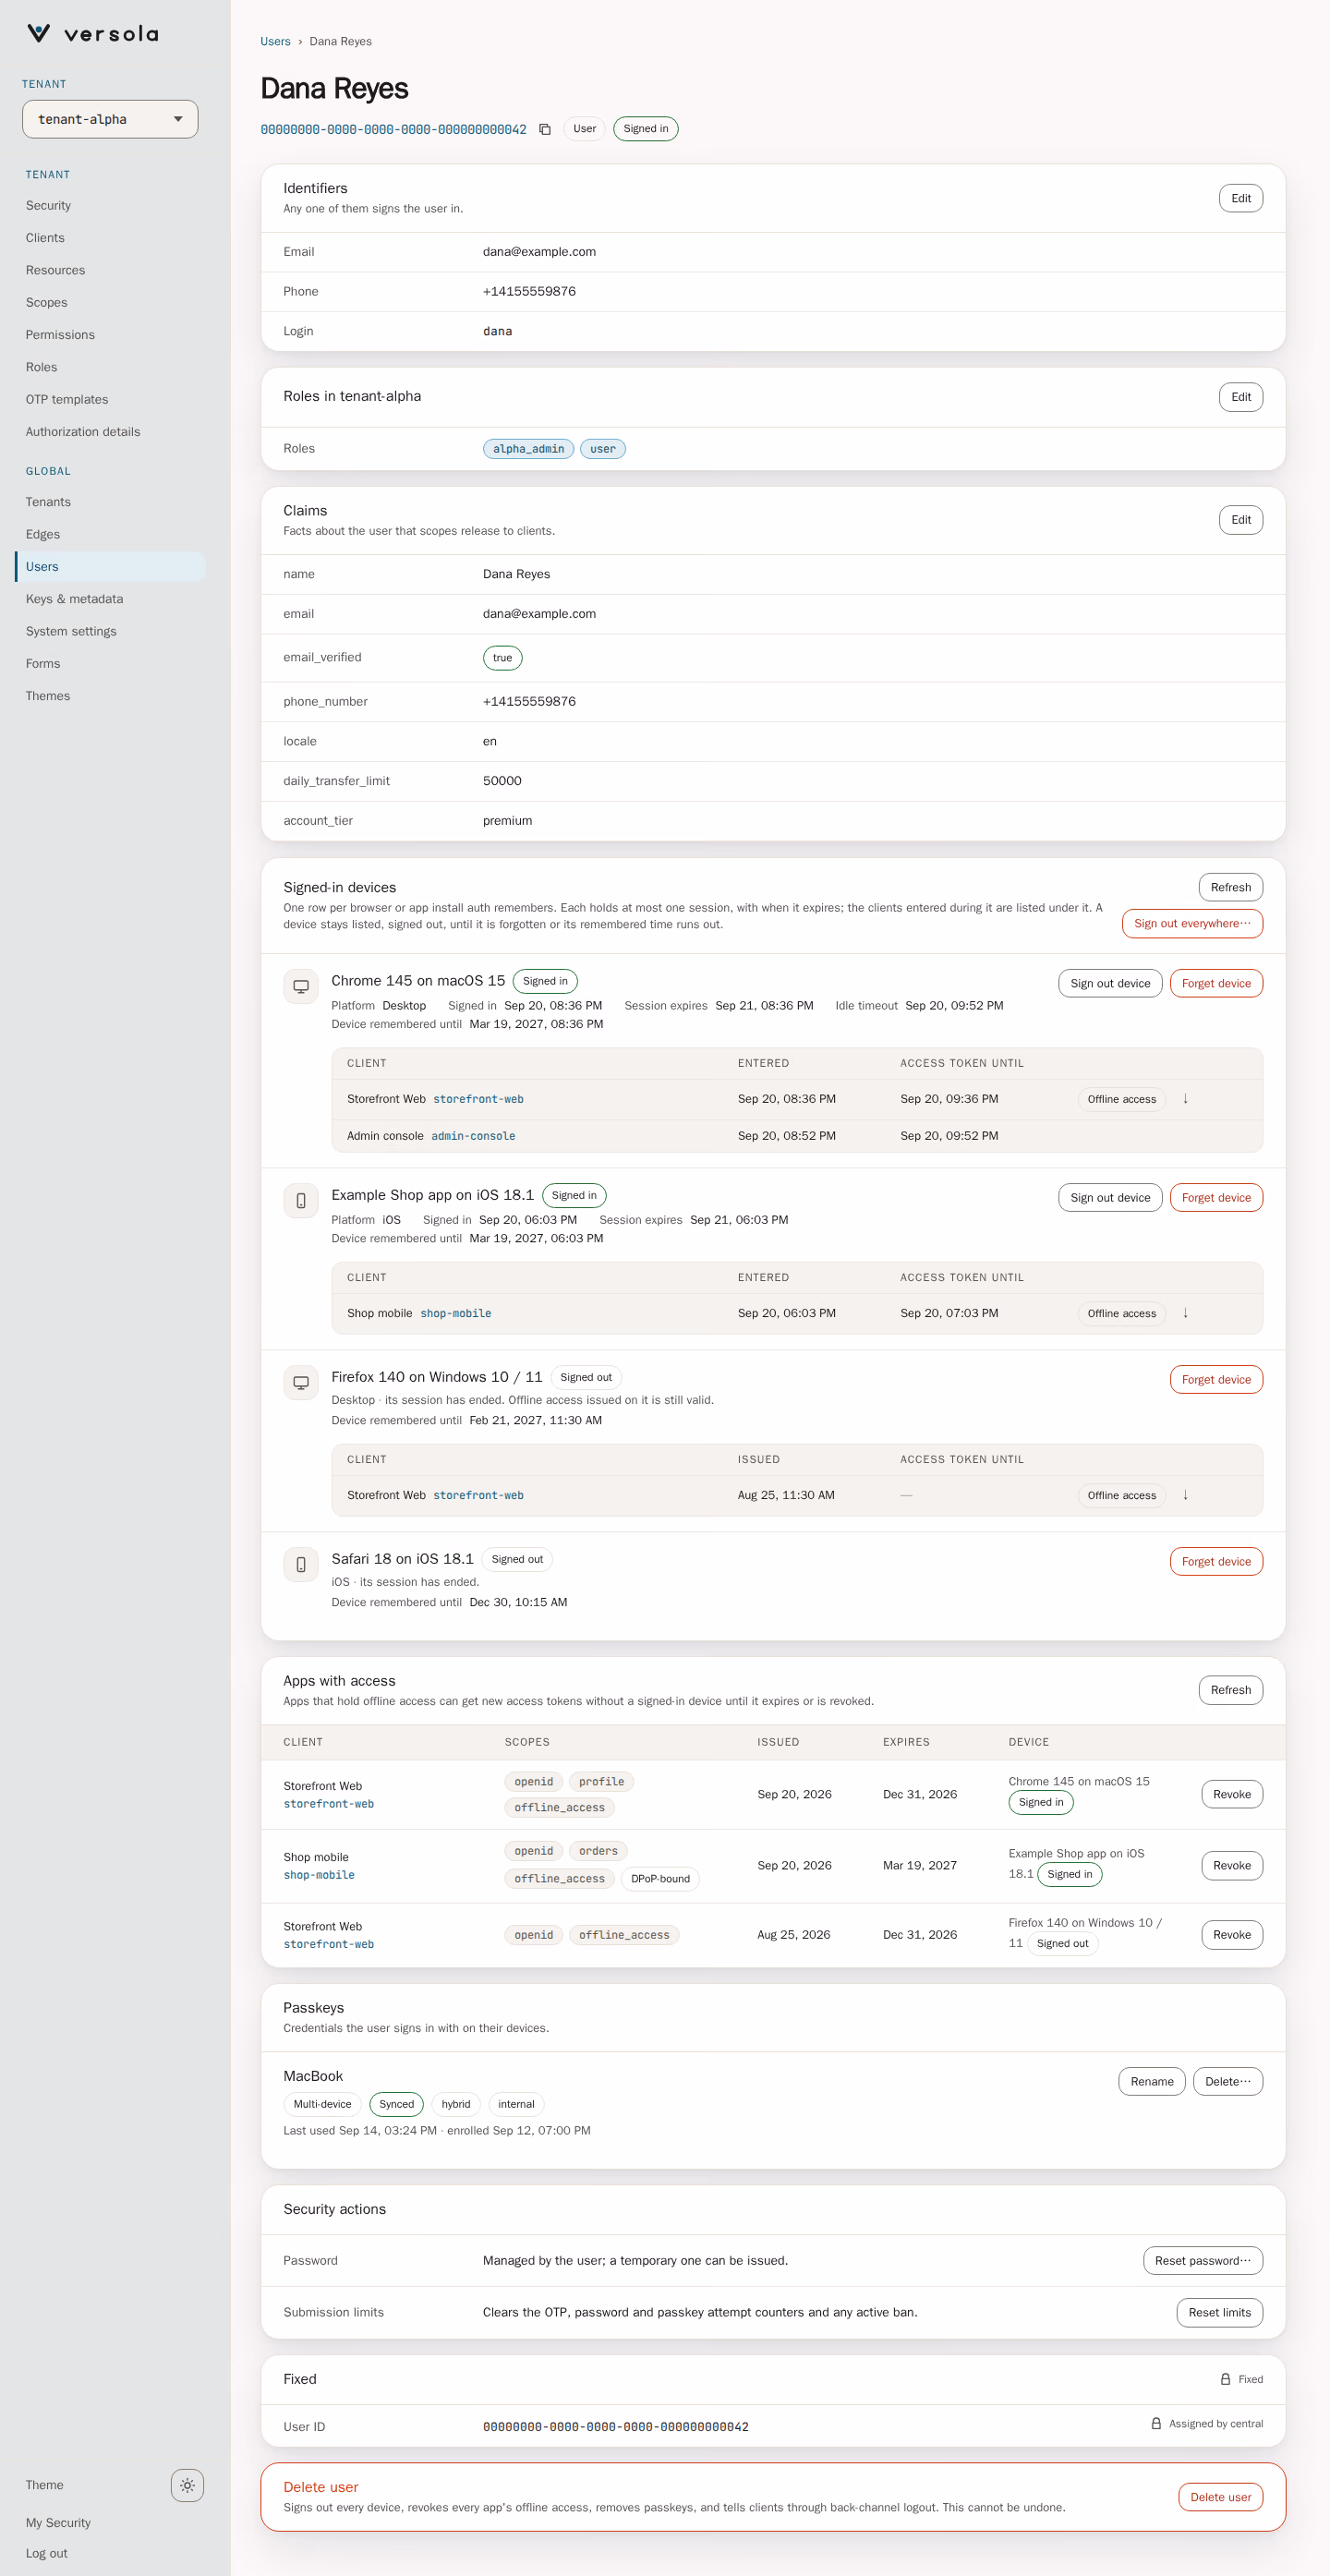Click the desktop icon beside Firefox 140 device
This screenshot has height=2576, width=1330.
(x=301, y=1383)
